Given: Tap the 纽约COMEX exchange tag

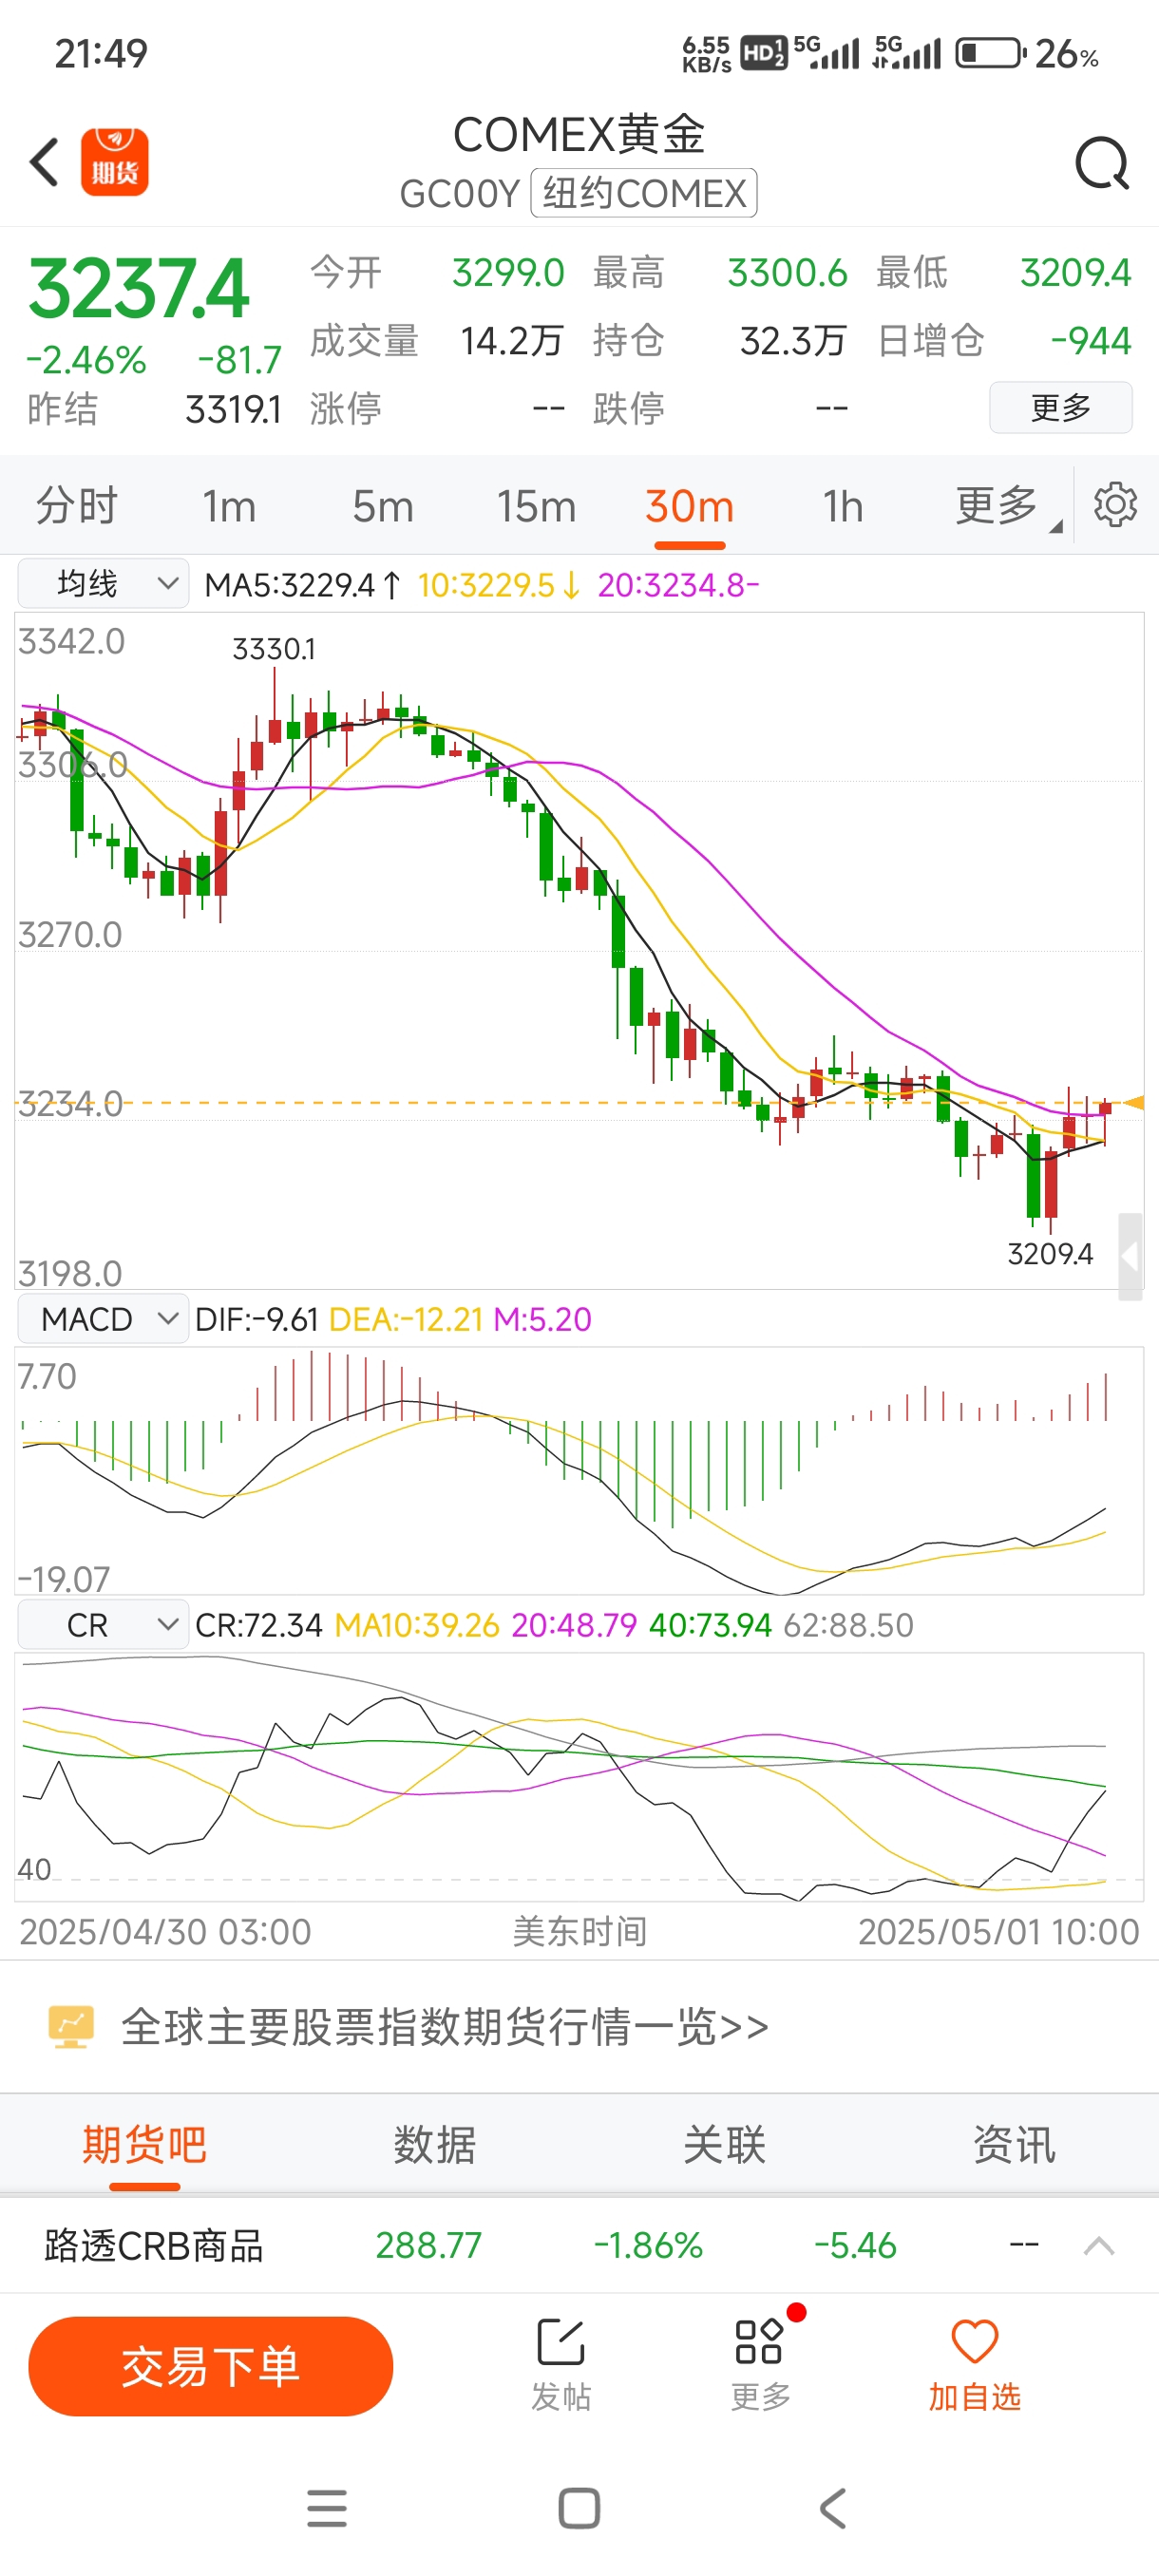Looking at the screenshot, I should 643,193.
